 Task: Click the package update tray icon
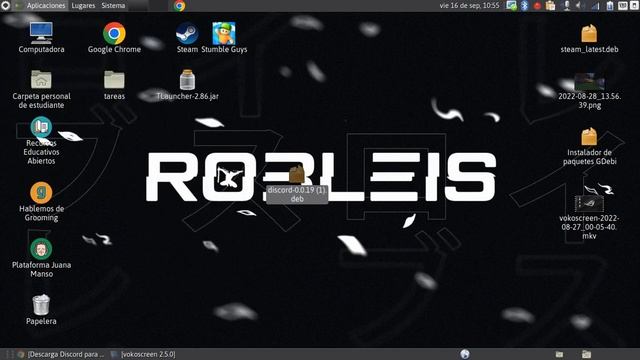551,5
